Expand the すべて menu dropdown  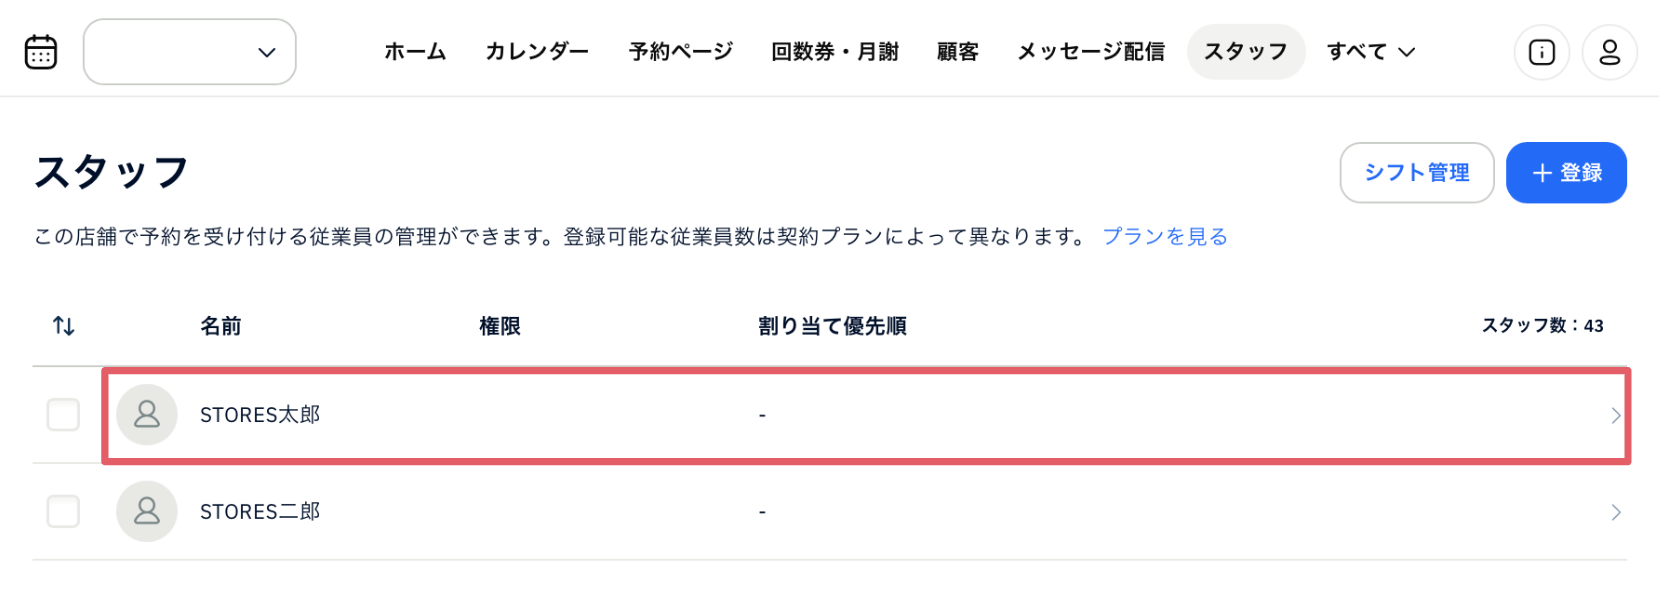[x=1370, y=52]
